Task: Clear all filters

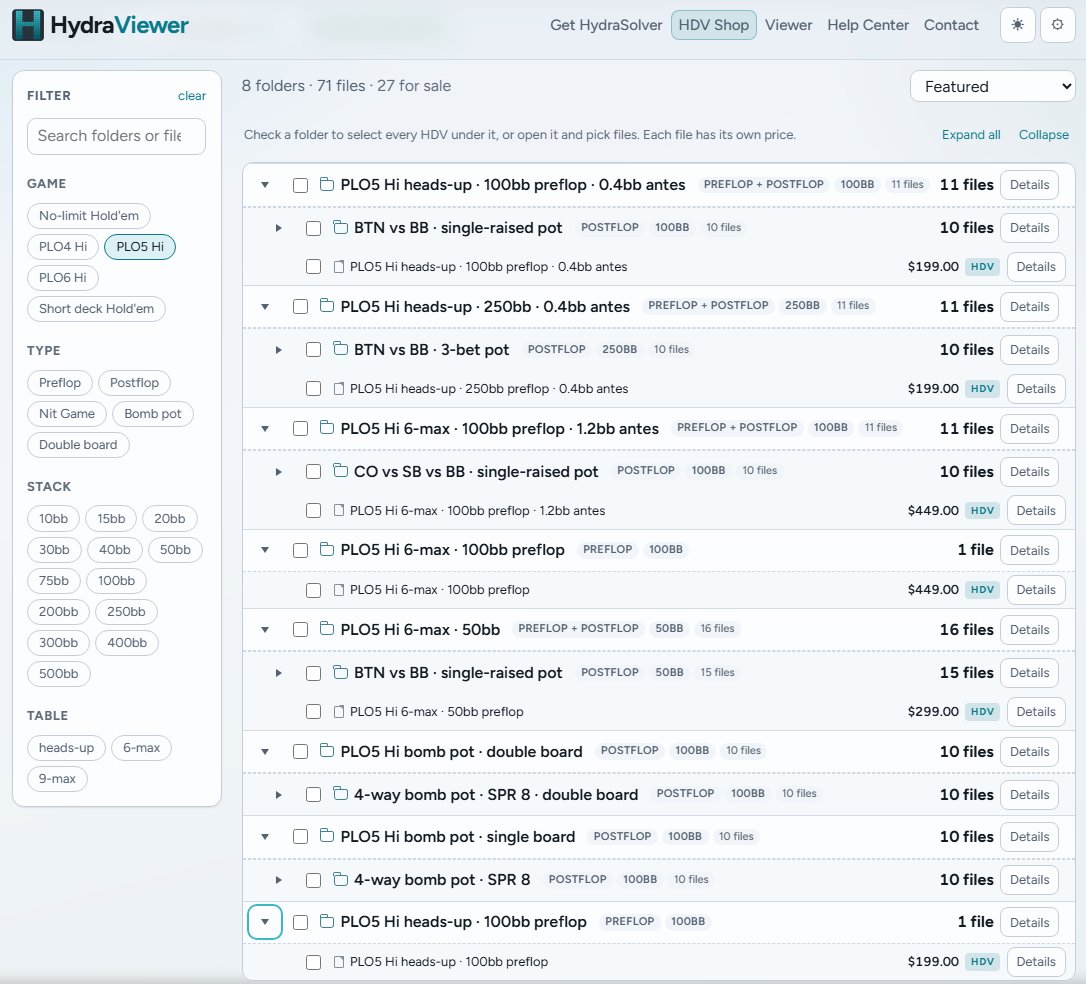Action: [192, 96]
